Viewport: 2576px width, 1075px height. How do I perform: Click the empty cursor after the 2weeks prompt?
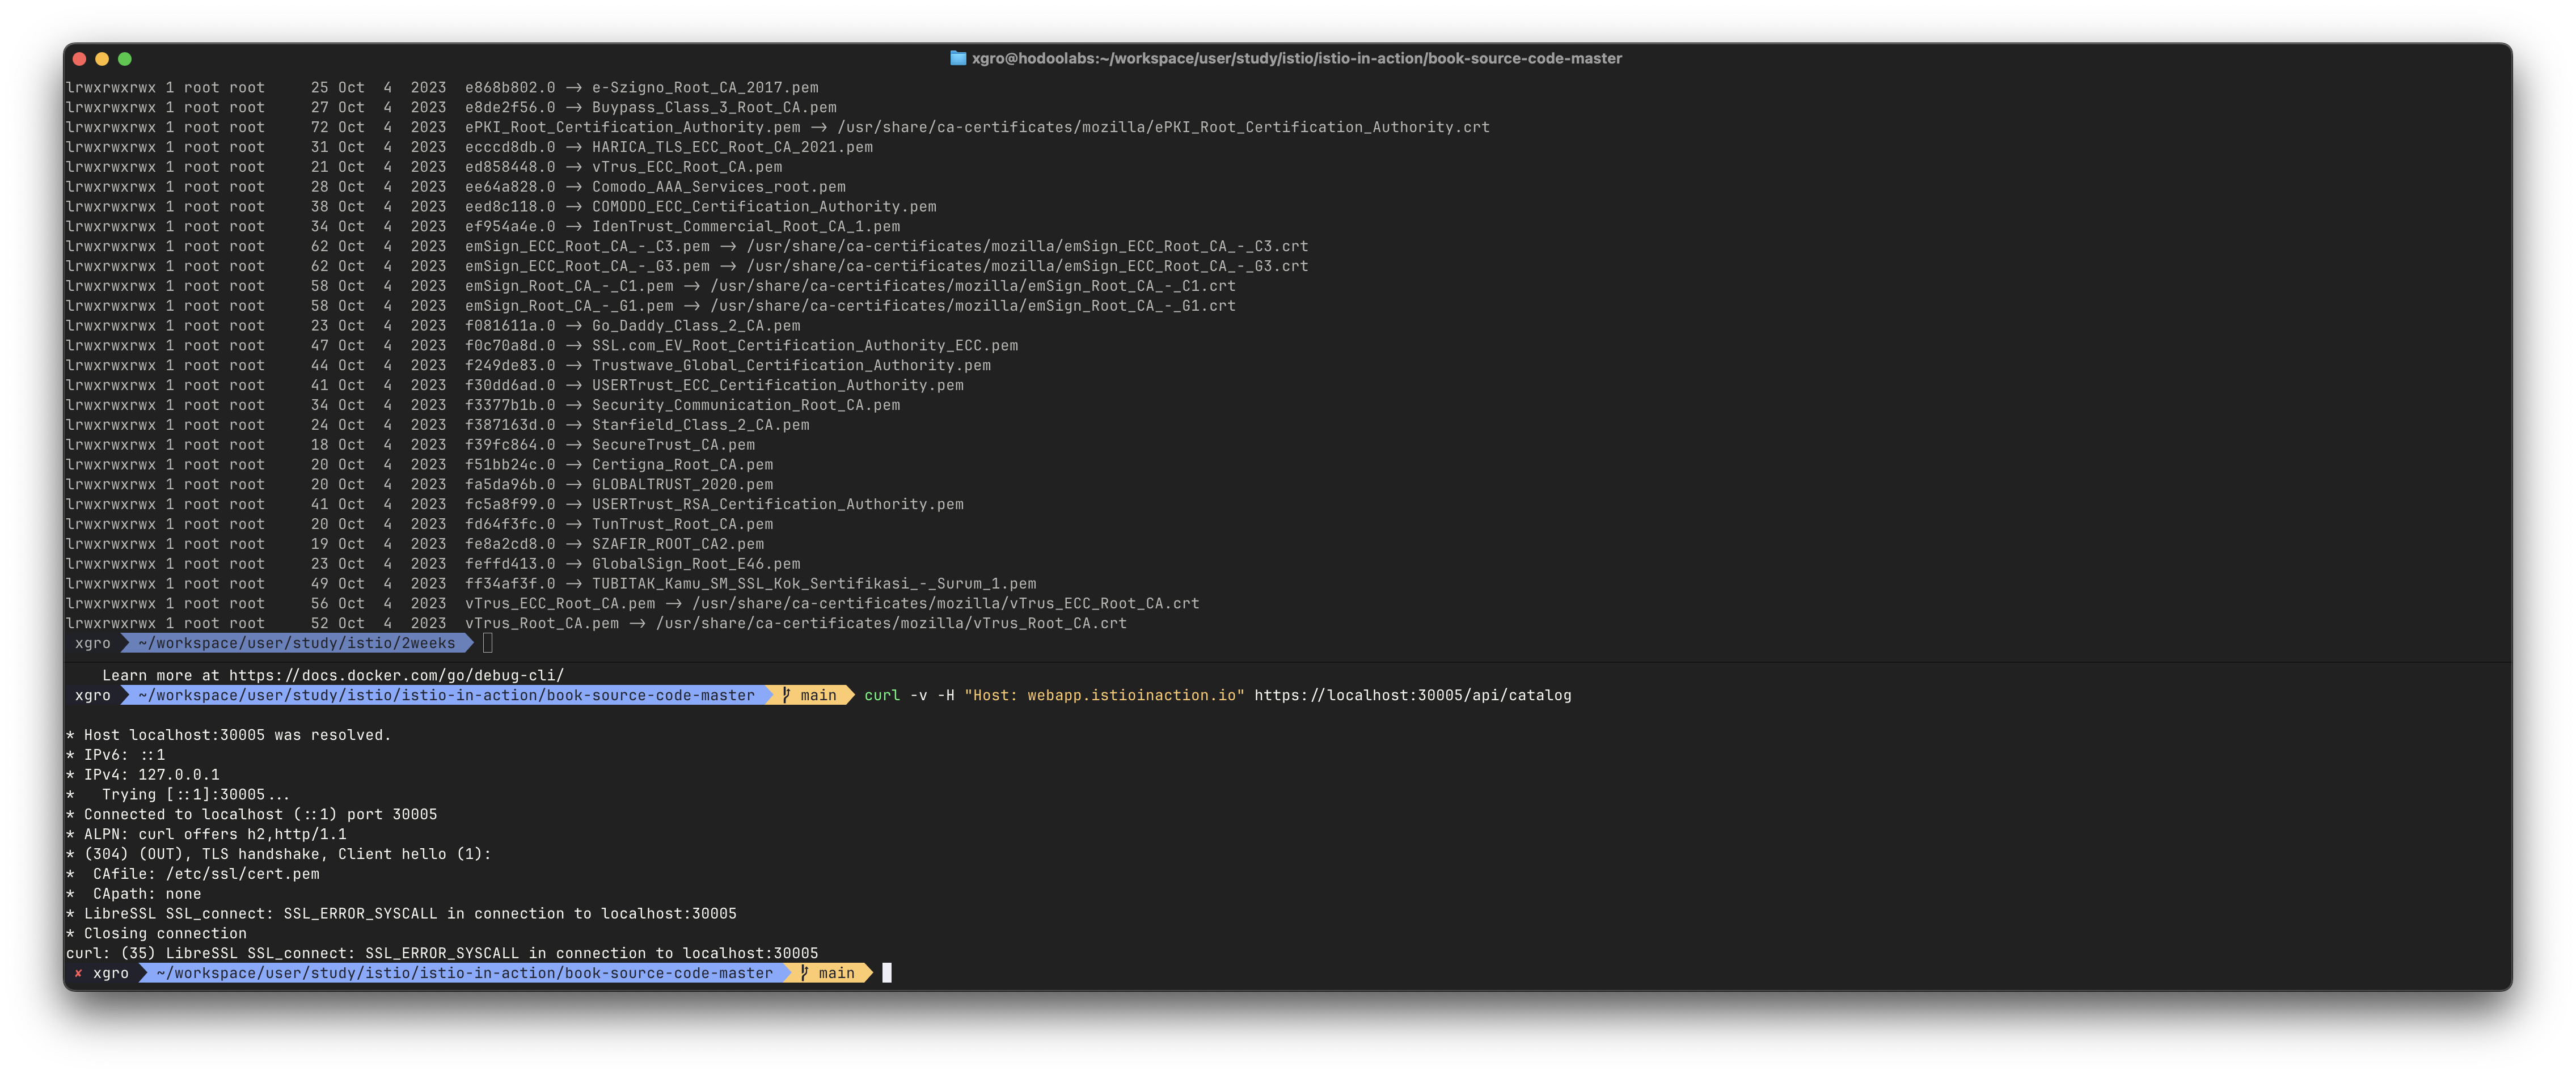(x=488, y=643)
